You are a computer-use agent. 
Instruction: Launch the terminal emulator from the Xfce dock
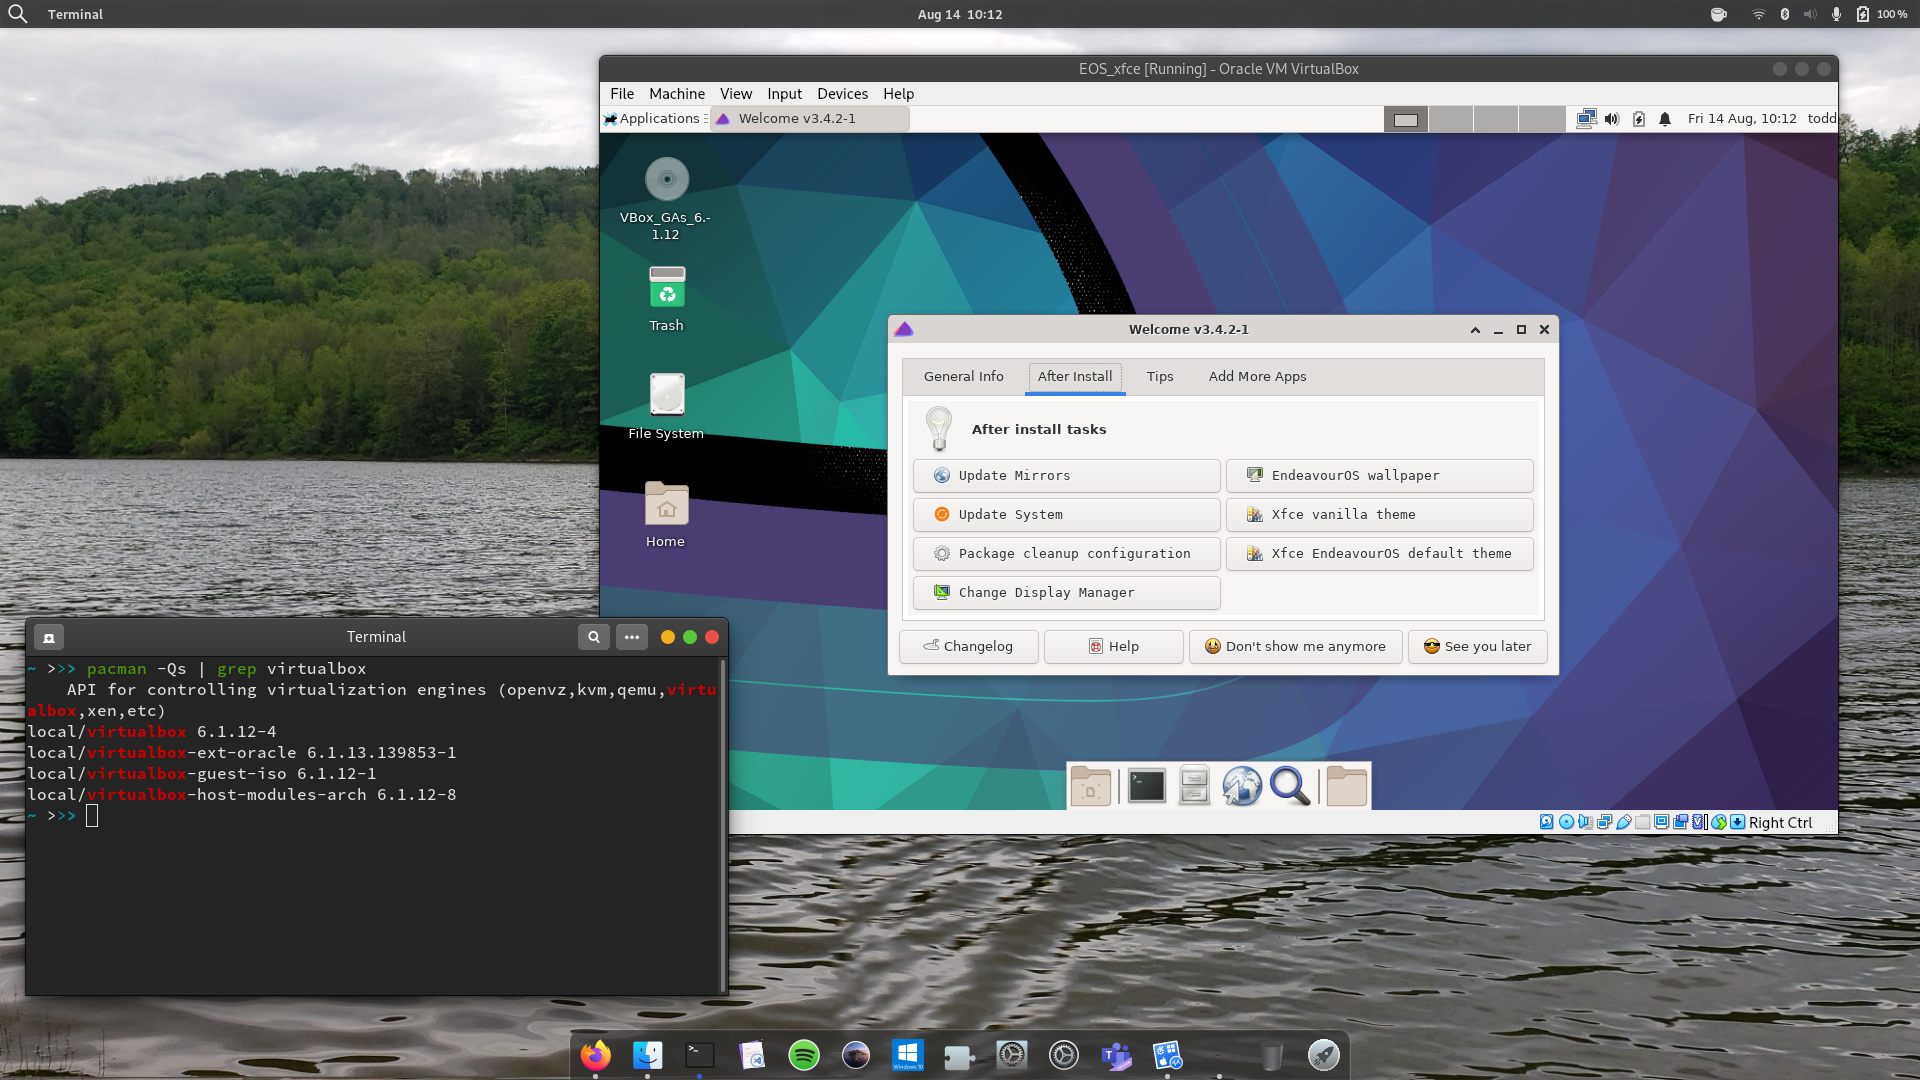(1146, 786)
